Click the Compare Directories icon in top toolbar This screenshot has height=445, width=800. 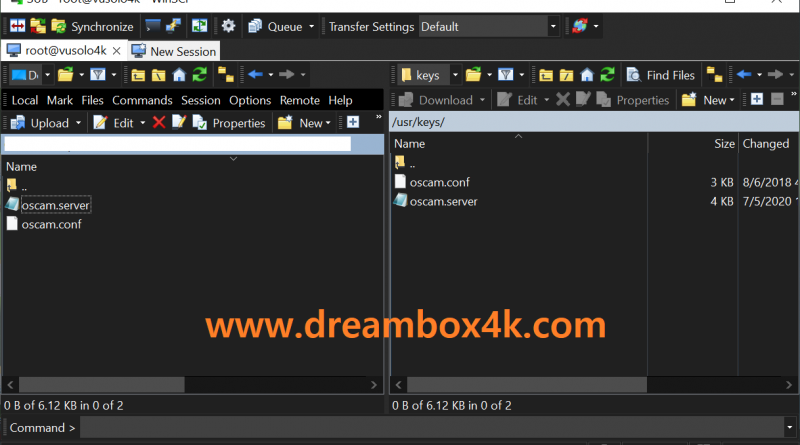(x=17, y=26)
